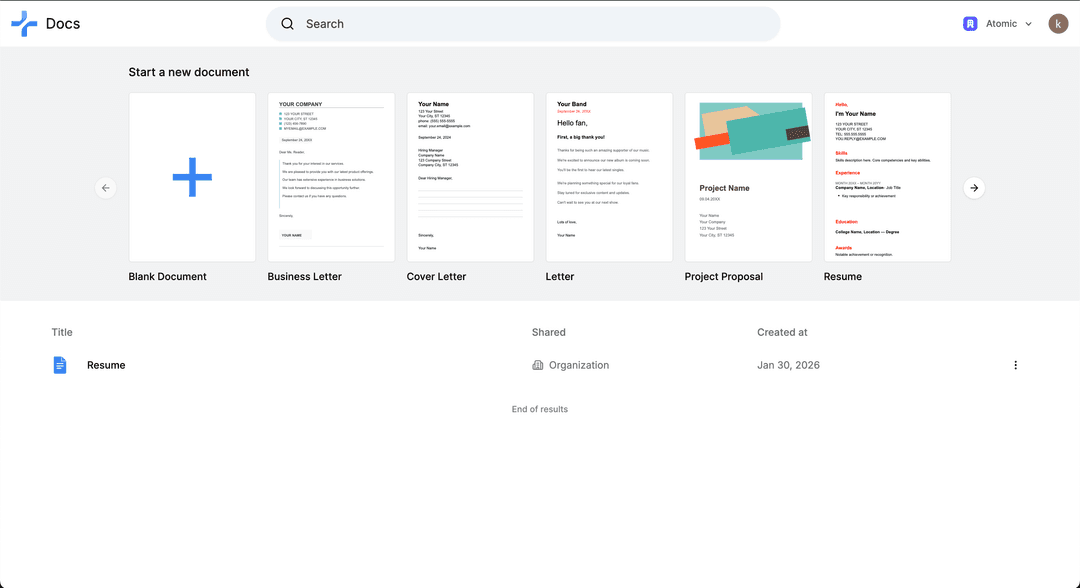Viewport: 1080px width, 588px height.
Task: Open the user profile avatar
Action: click(1058, 24)
